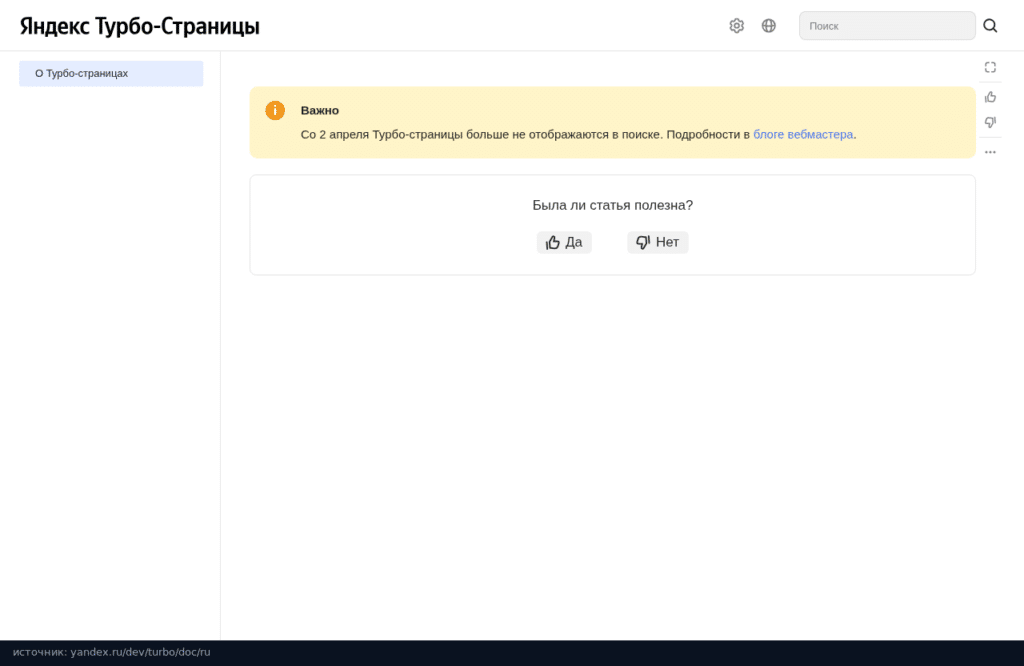1024x666 pixels.
Task: Answer Да to the article feedback
Action: coord(564,242)
